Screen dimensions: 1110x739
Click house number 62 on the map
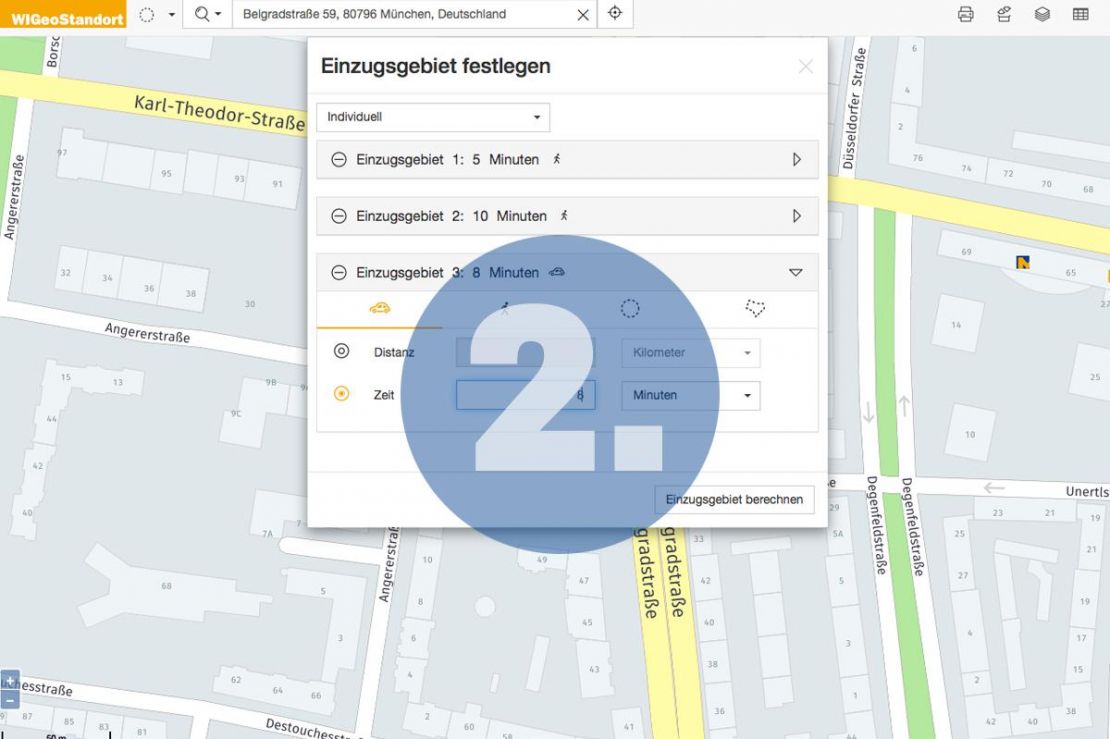coord(236,680)
